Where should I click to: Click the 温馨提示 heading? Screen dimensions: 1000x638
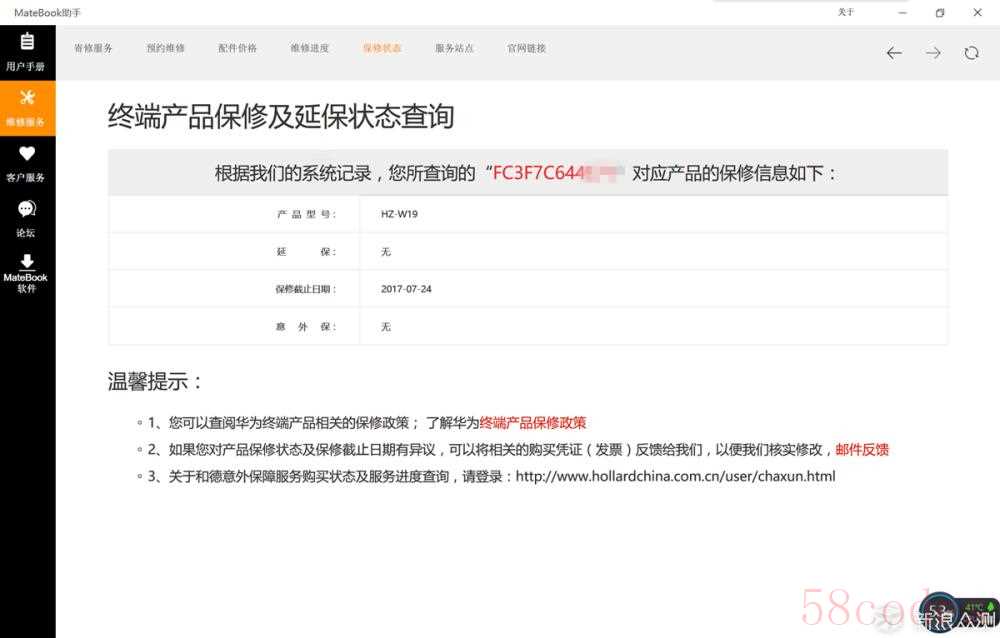(x=154, y=382)
